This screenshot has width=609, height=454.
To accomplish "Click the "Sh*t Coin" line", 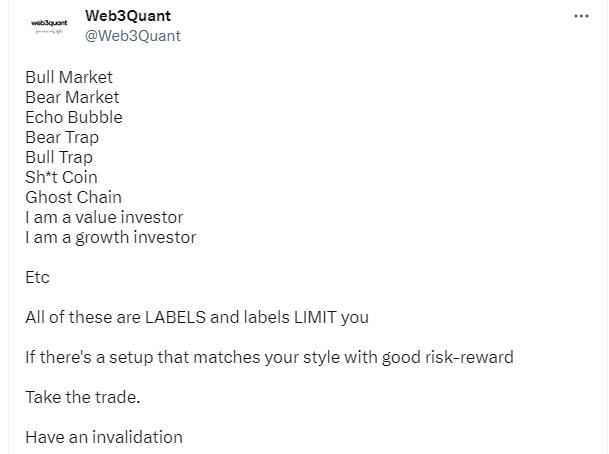I will [61, 177].
